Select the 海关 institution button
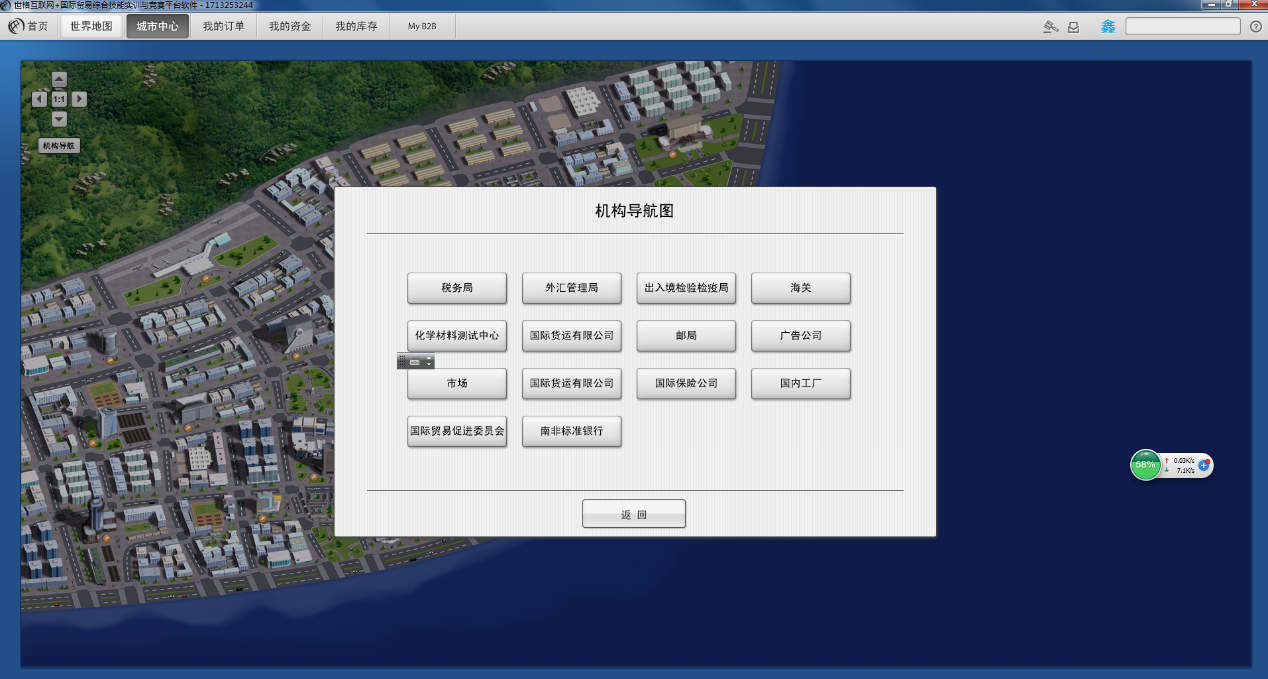The width and height of the screenshot is (1268, 679). (x=800, y=288)
